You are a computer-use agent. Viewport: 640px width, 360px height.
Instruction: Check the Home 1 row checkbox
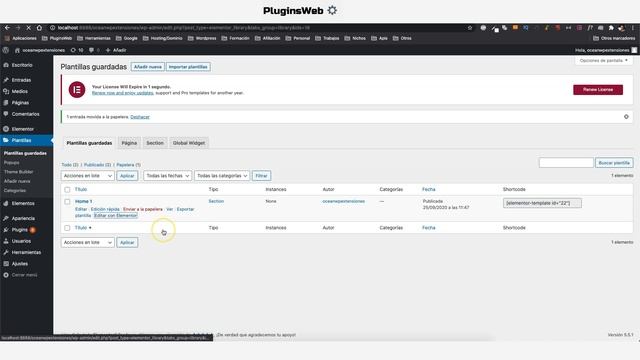coord(67,202)
